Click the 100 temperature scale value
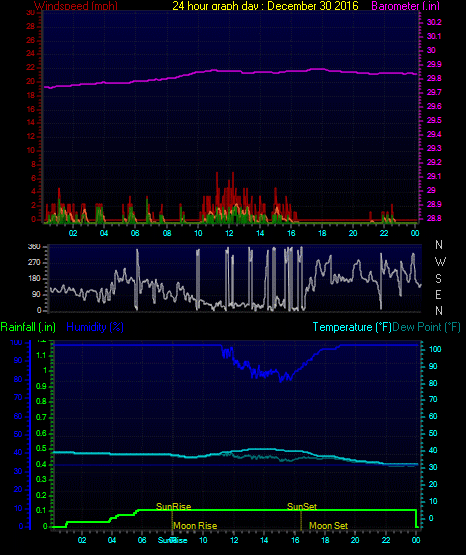The image size is (466, 555). 435,349
